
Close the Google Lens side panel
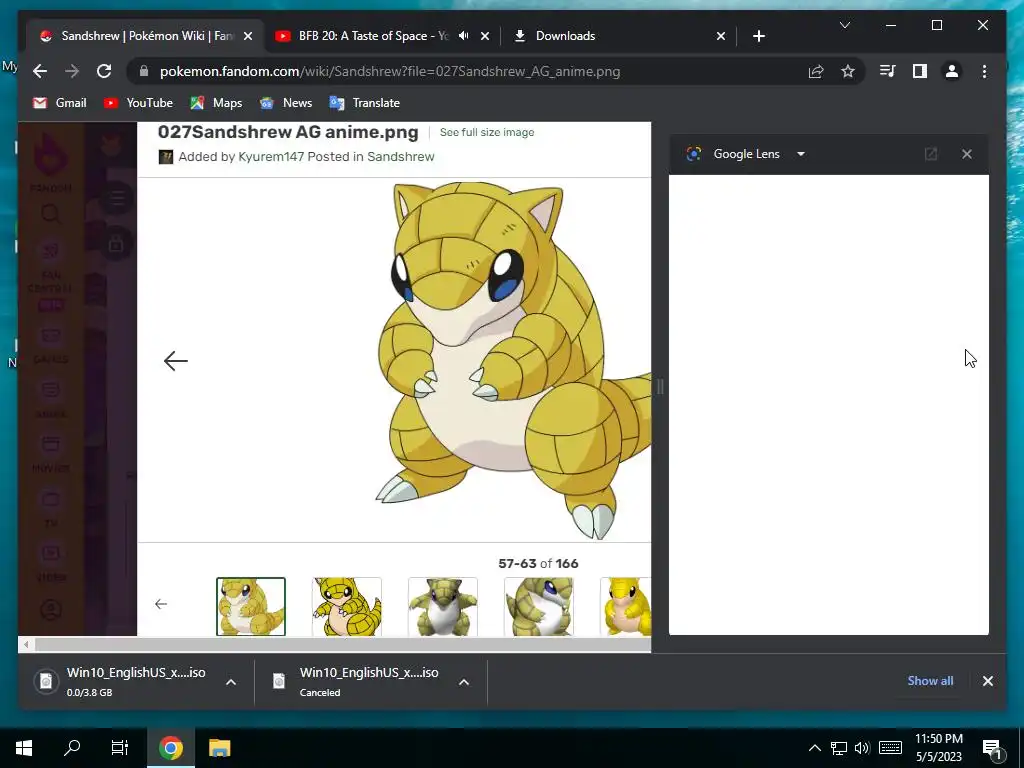click(x=967, y=154)
